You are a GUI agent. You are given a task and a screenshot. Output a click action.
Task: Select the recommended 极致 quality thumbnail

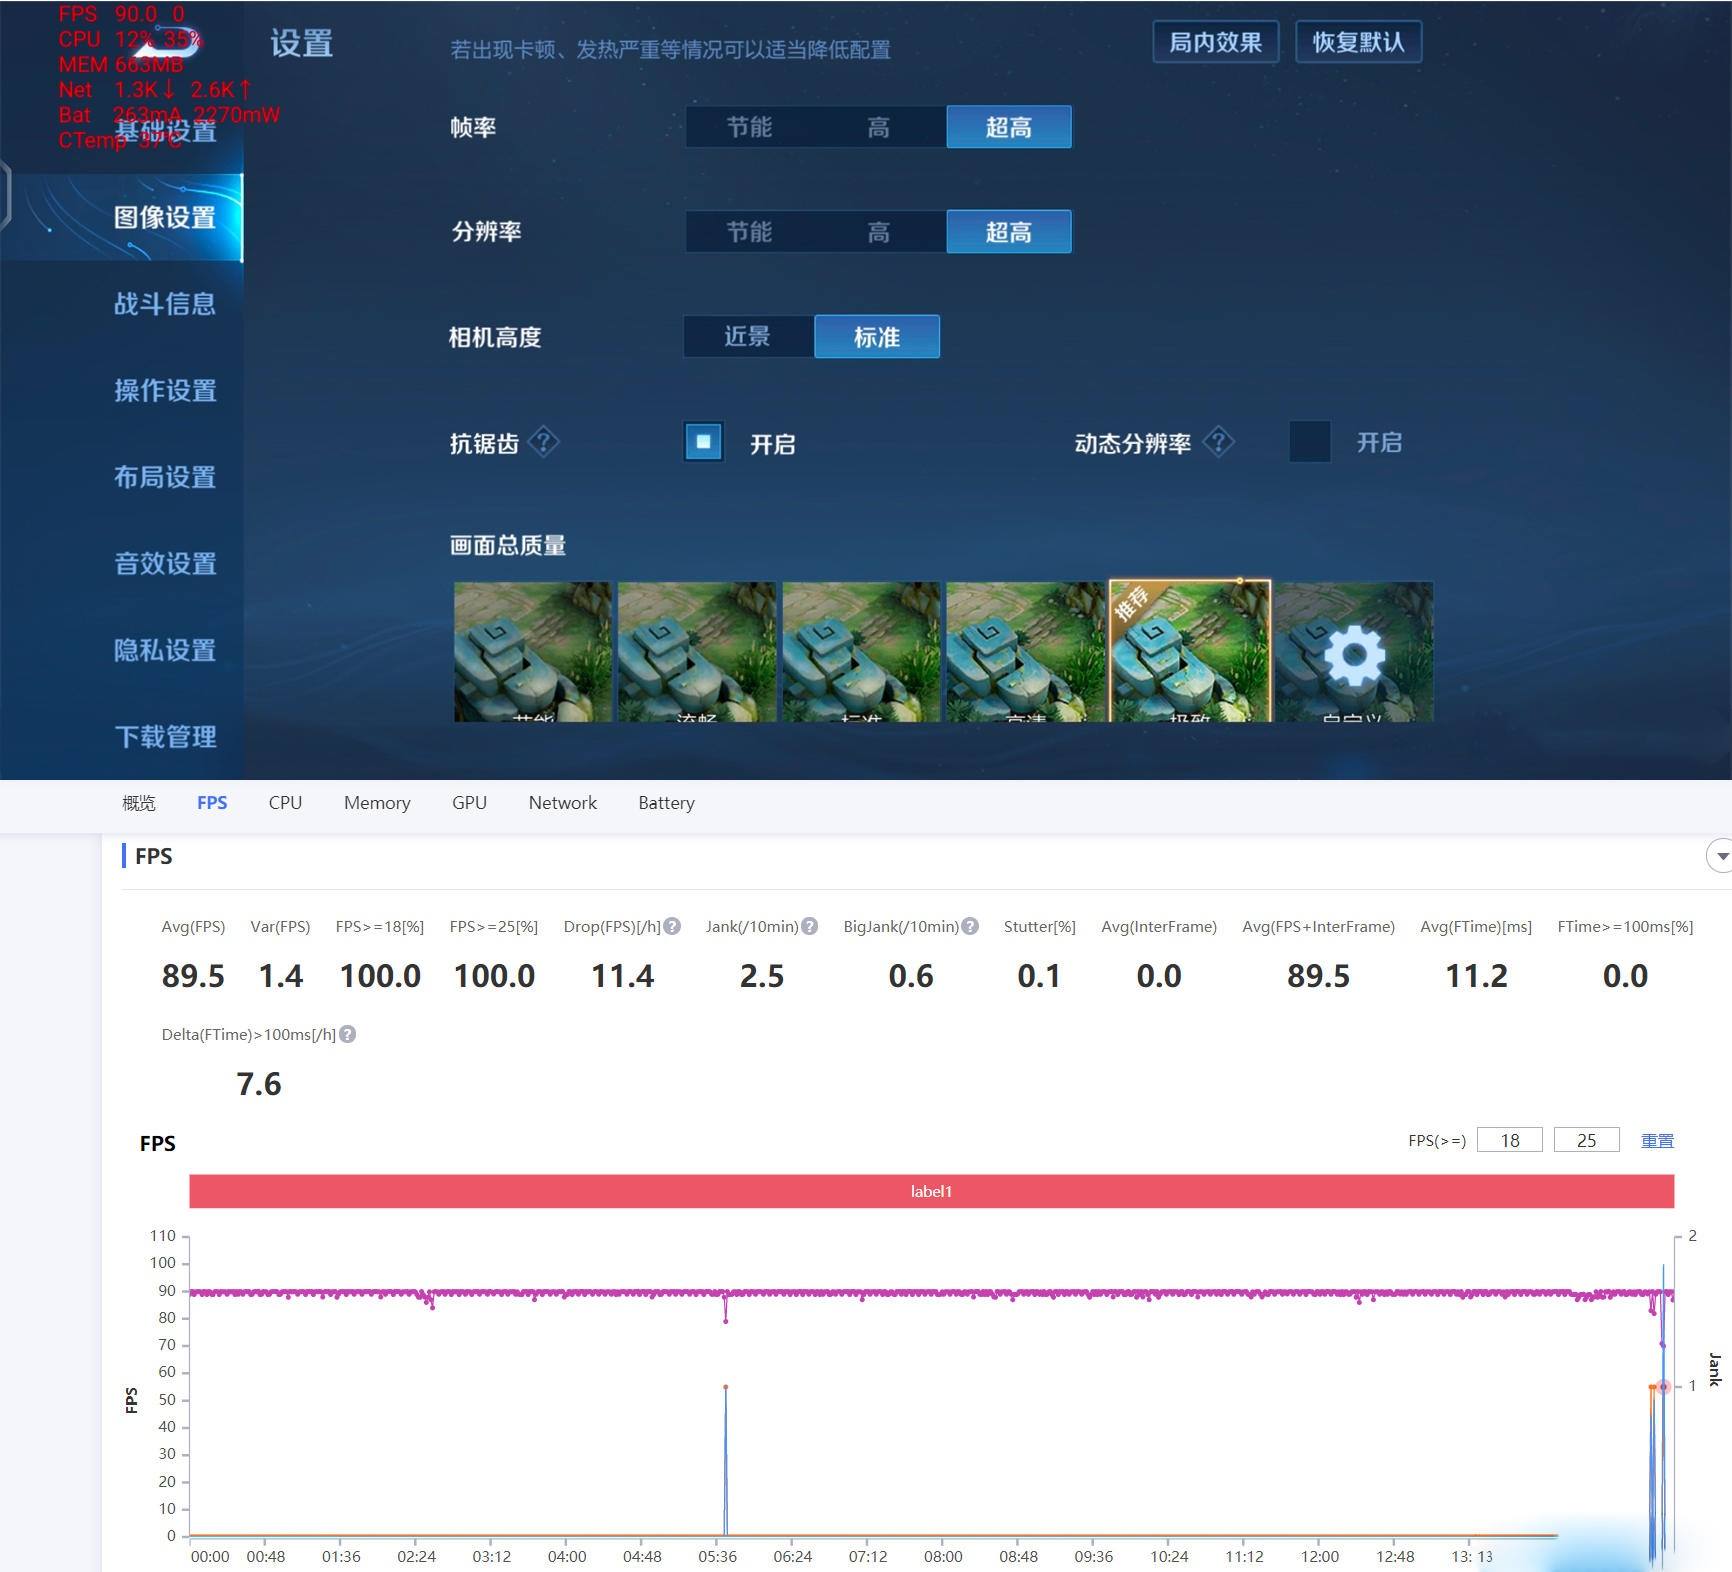pos(1190,651)
